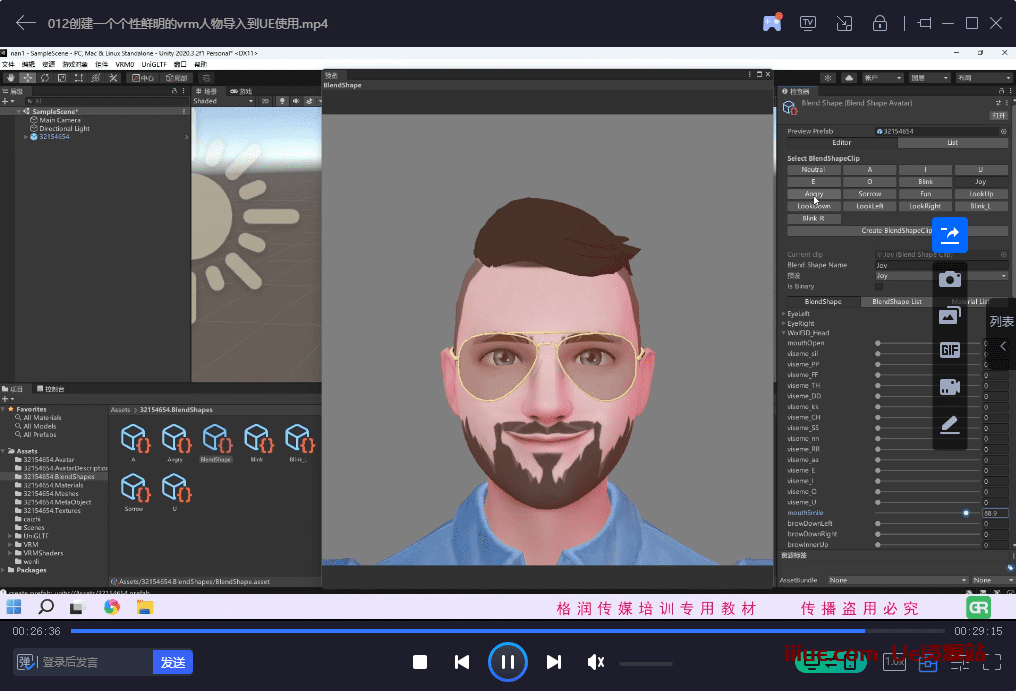Click the camera screenshot icon

click(x=949, y=279)
